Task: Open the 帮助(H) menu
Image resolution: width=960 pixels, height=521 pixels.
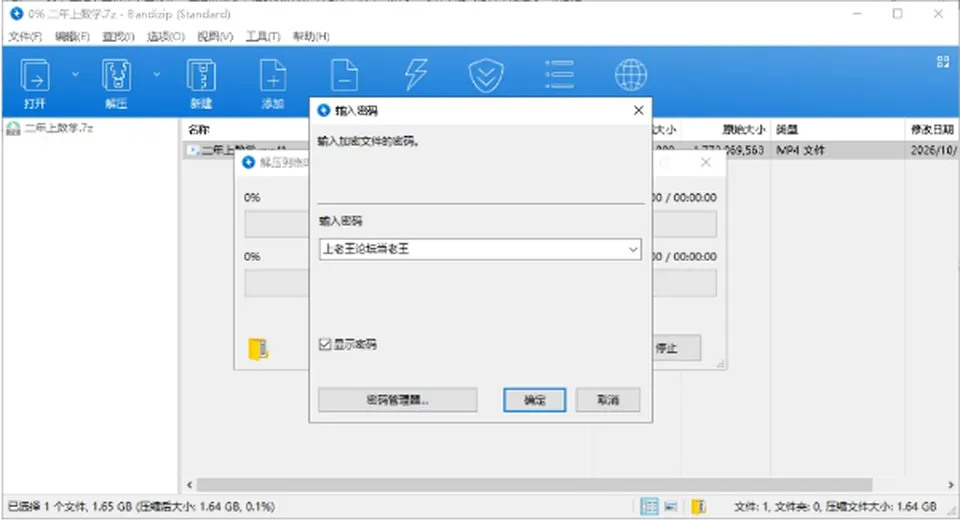Action: pos(311,37)
